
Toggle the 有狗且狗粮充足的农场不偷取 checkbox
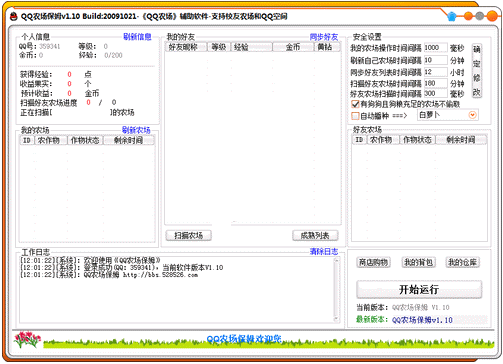tap(355, 104)
